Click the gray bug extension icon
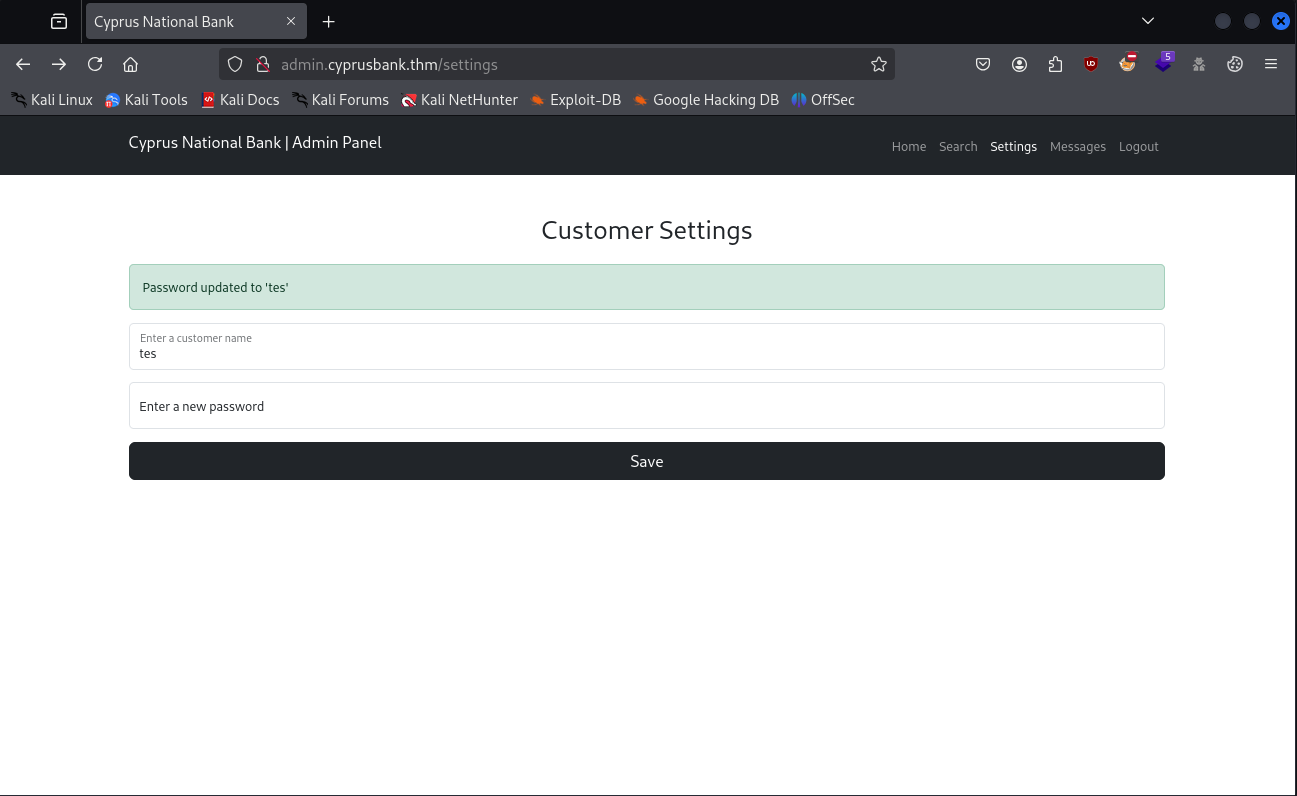 click(x=1199, y=64)
